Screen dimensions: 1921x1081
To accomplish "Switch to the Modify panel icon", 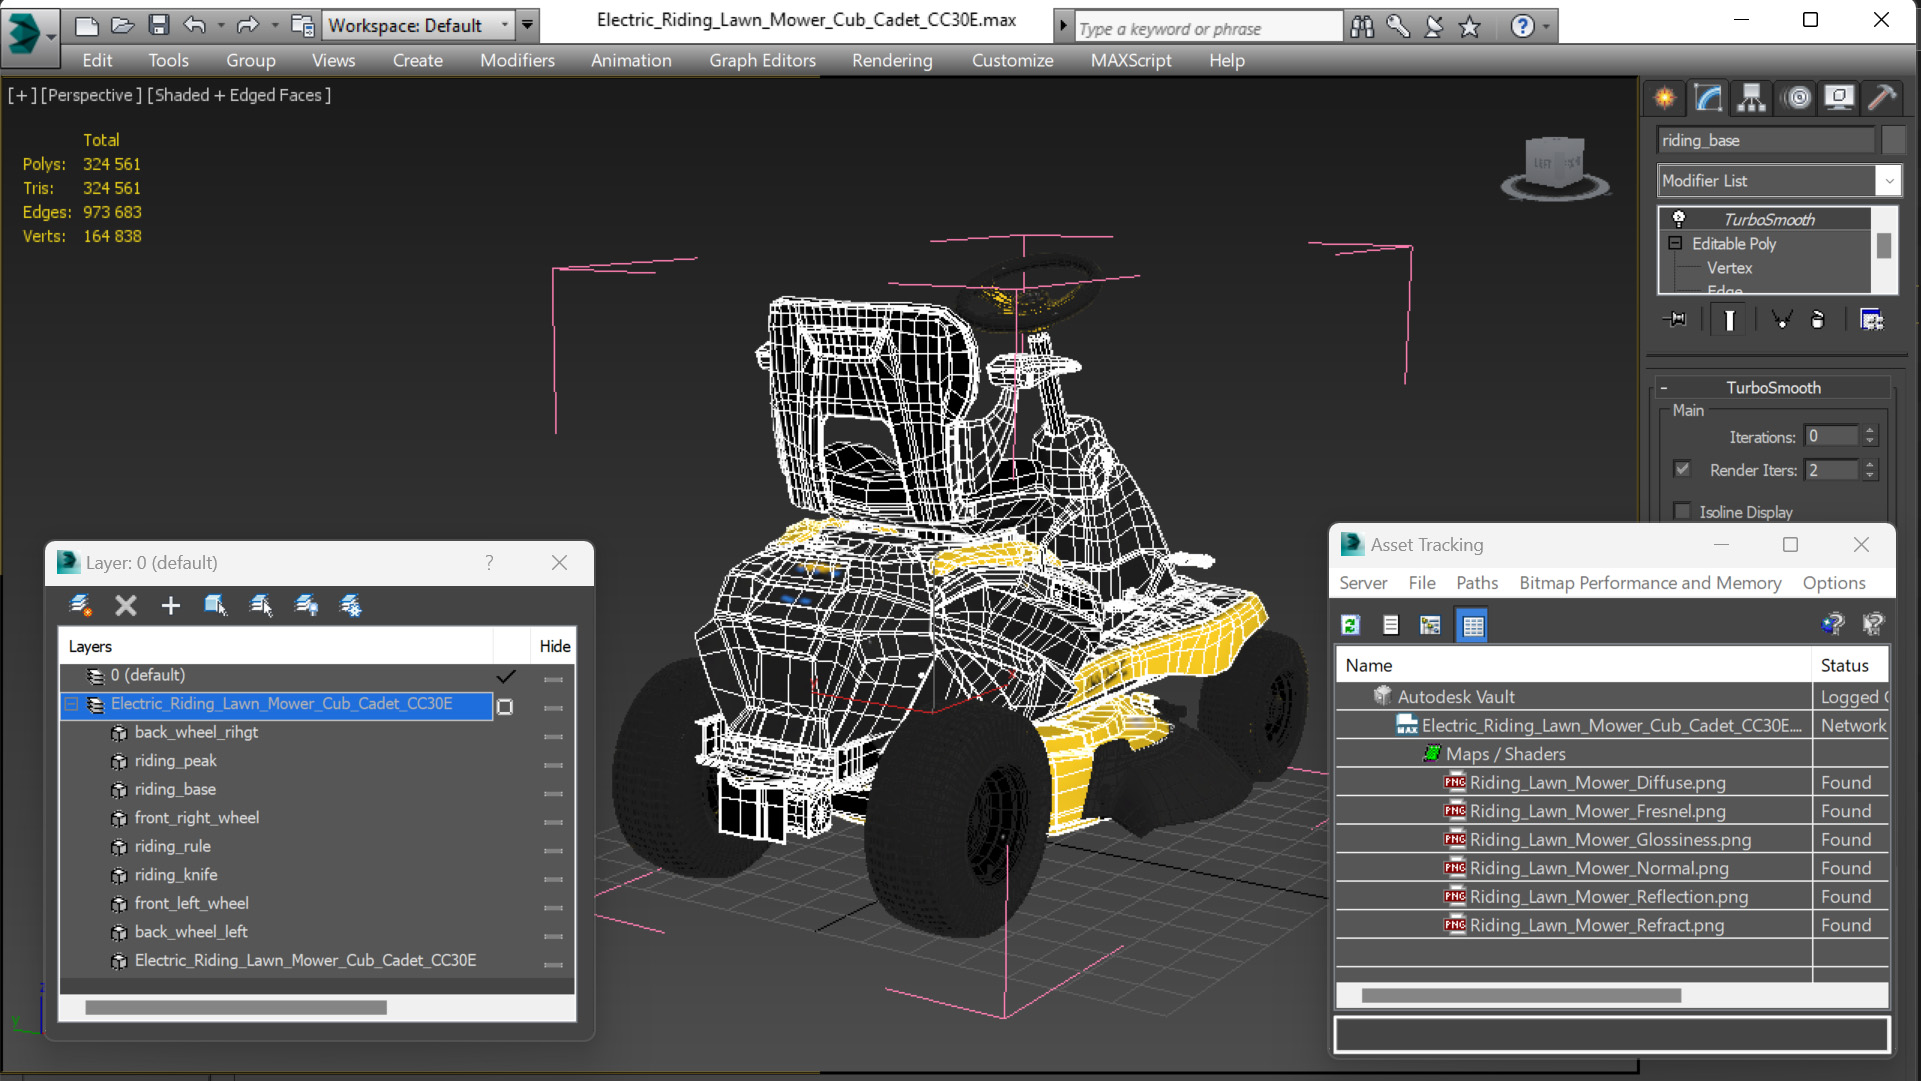I will click(x=1708, y=97).
